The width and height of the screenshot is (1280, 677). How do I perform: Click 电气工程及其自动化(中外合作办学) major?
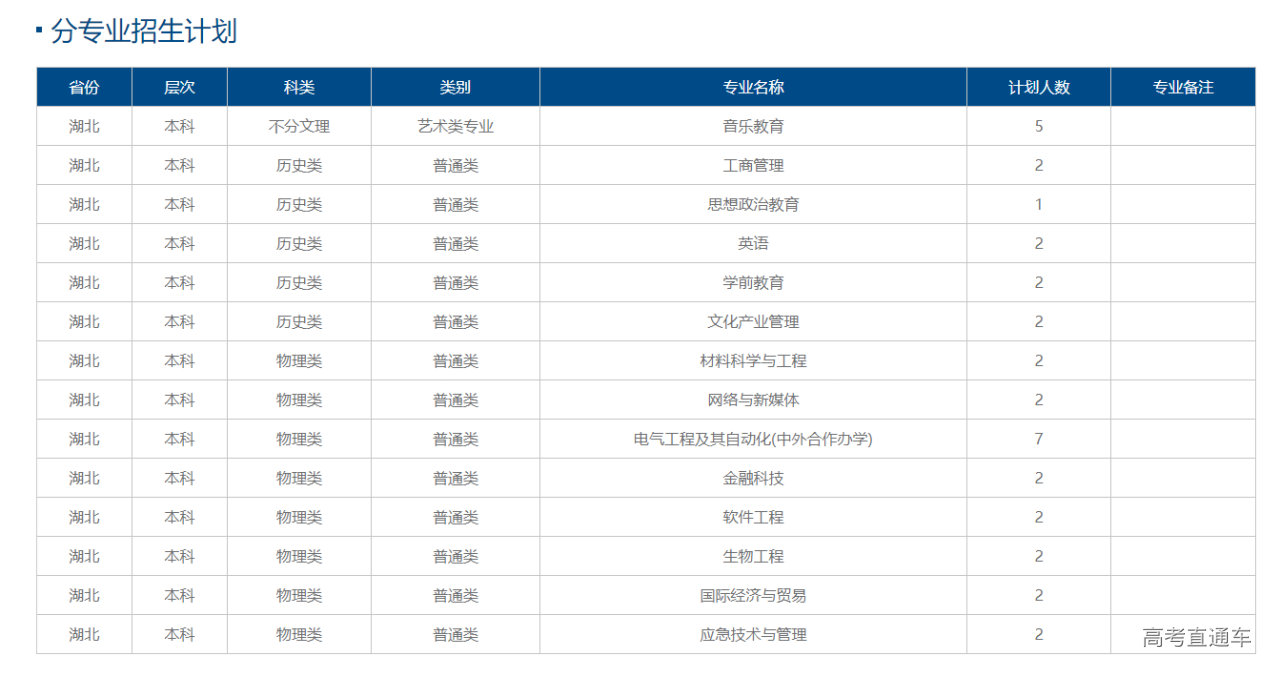753,439
